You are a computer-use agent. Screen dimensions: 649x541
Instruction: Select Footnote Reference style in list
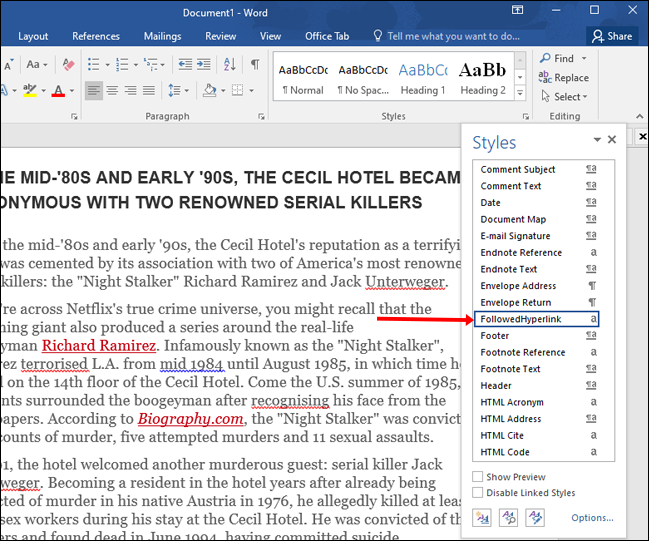pos(536,352)
